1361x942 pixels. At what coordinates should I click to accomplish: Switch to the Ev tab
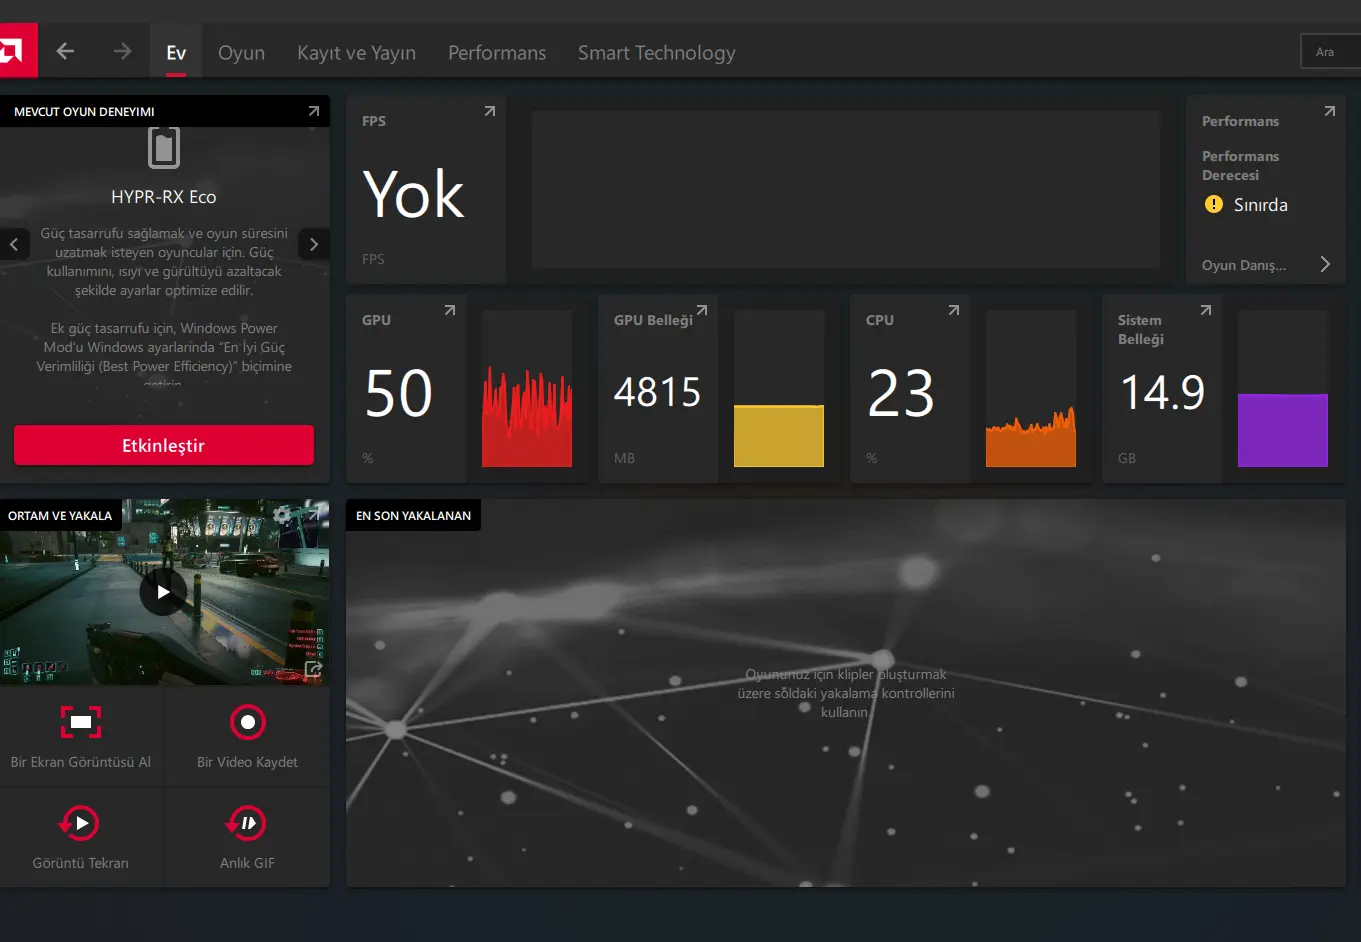pyautogui.click(x=176, y=53)
